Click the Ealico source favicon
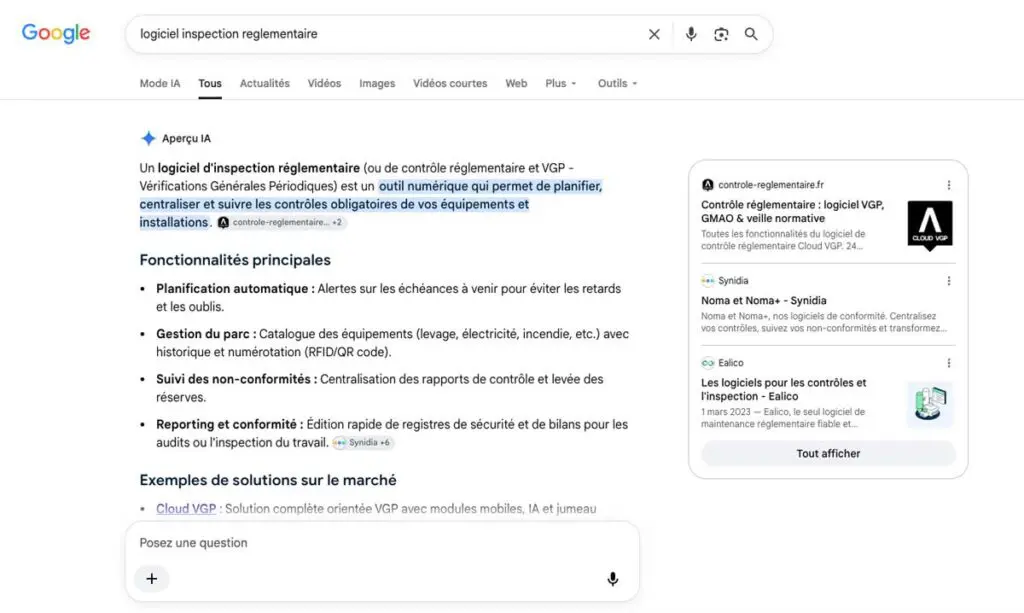1024x613 pixels. pos(707,363)
